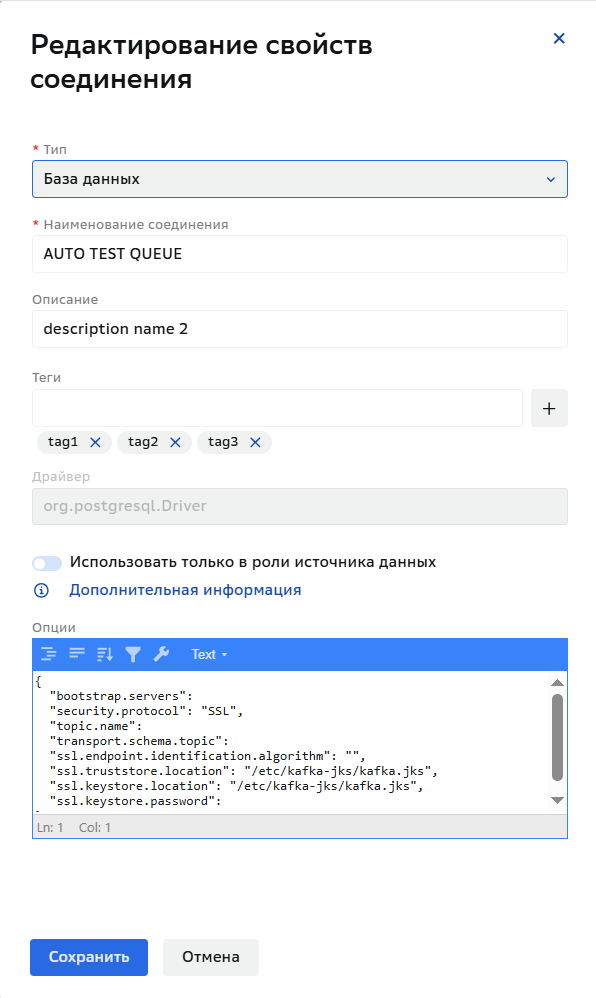Viewport: 596px width, 998px height.
Task: Click the disabled Драйвер field org.postgresql.Driver
Action: coord(299,506)
